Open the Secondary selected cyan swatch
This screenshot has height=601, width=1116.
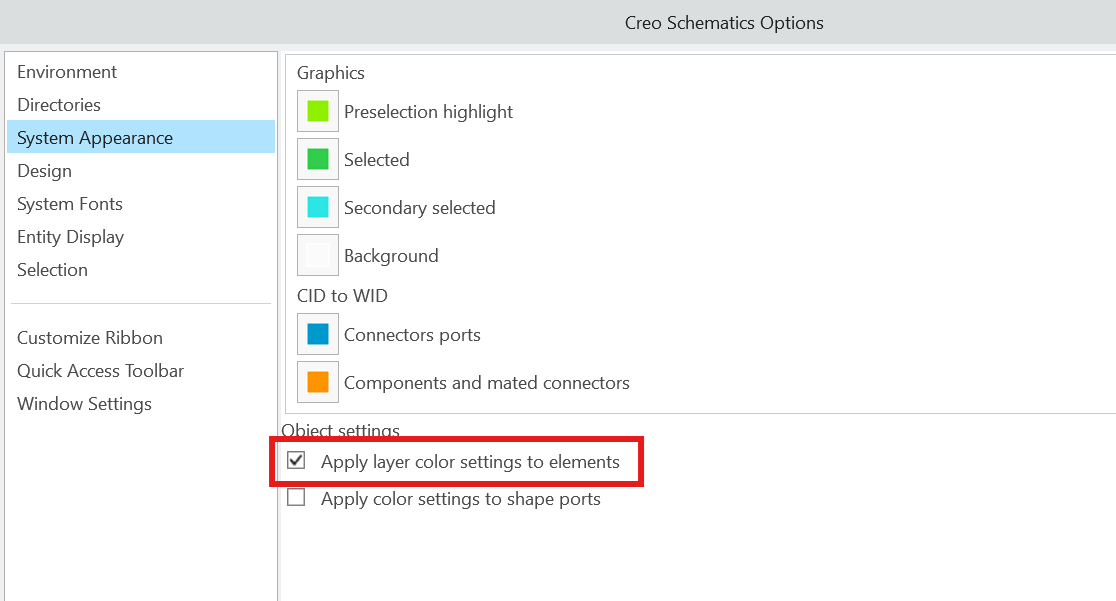[x=317, y=207]
